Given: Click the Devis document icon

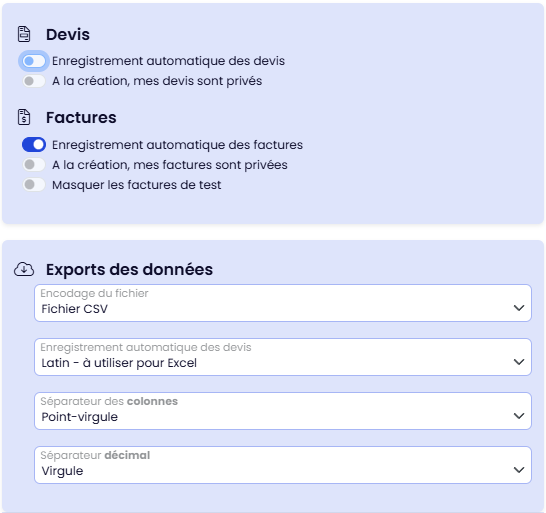Looking at the screenshot, I should pos(24,34).
